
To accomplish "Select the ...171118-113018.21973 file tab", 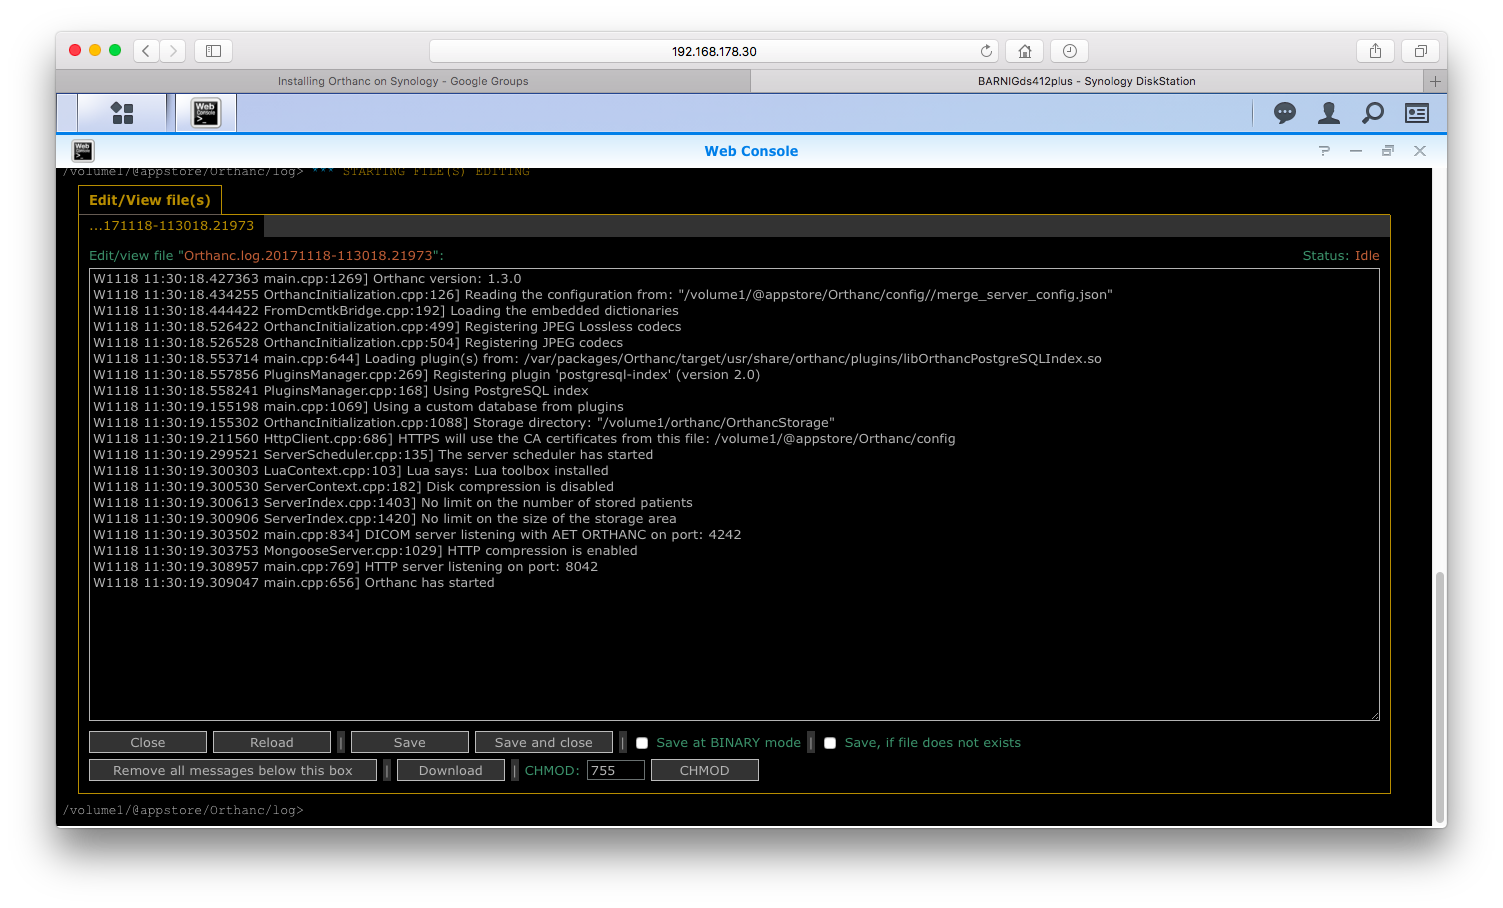I will tap(172, 226).
